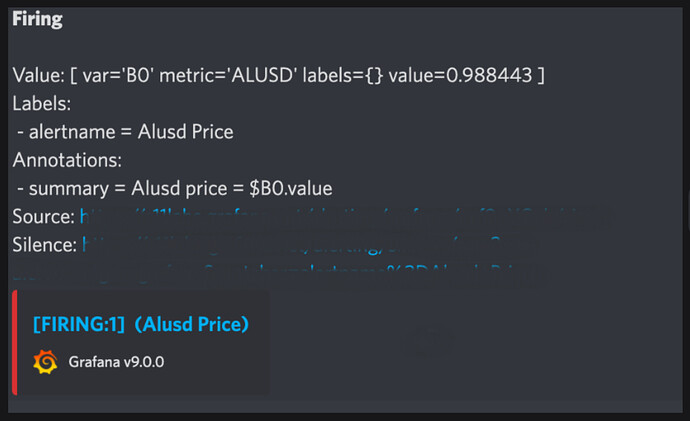Click the red left border of the embed
The image size is (690, 421).
[x=15, y=343]
